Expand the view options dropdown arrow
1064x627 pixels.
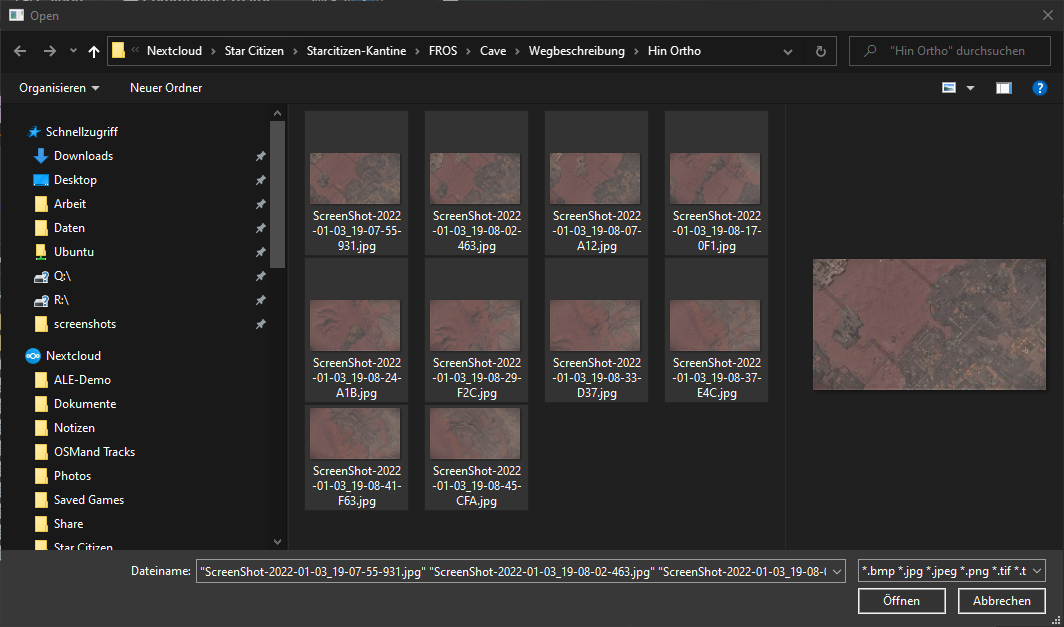pos(970,88)
